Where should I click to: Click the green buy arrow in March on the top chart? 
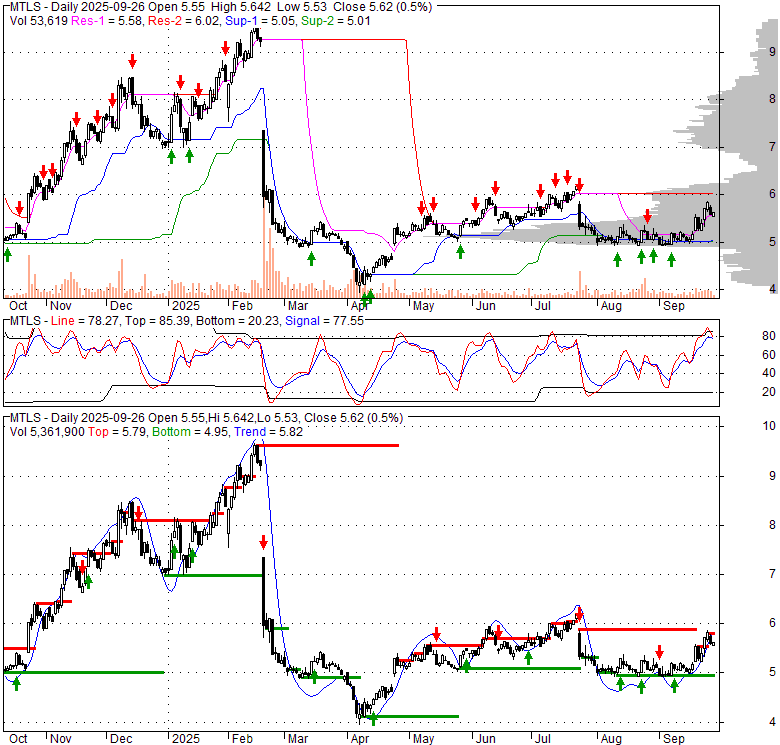[311, 259]
